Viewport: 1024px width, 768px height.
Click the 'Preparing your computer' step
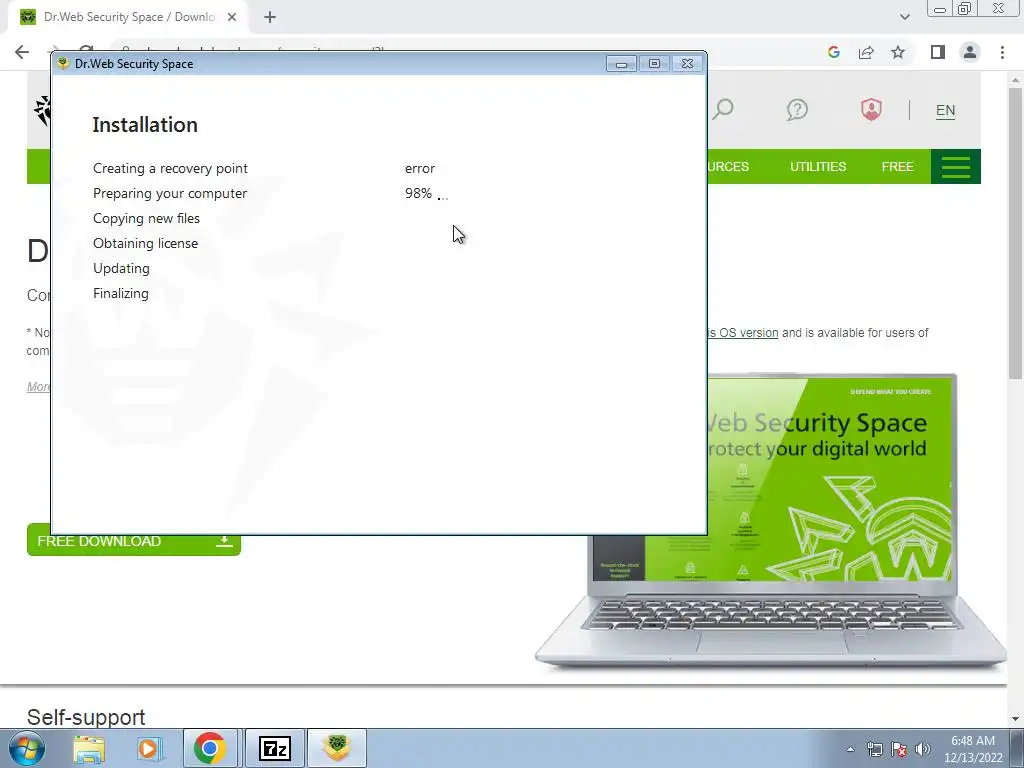tap(170, 193)
